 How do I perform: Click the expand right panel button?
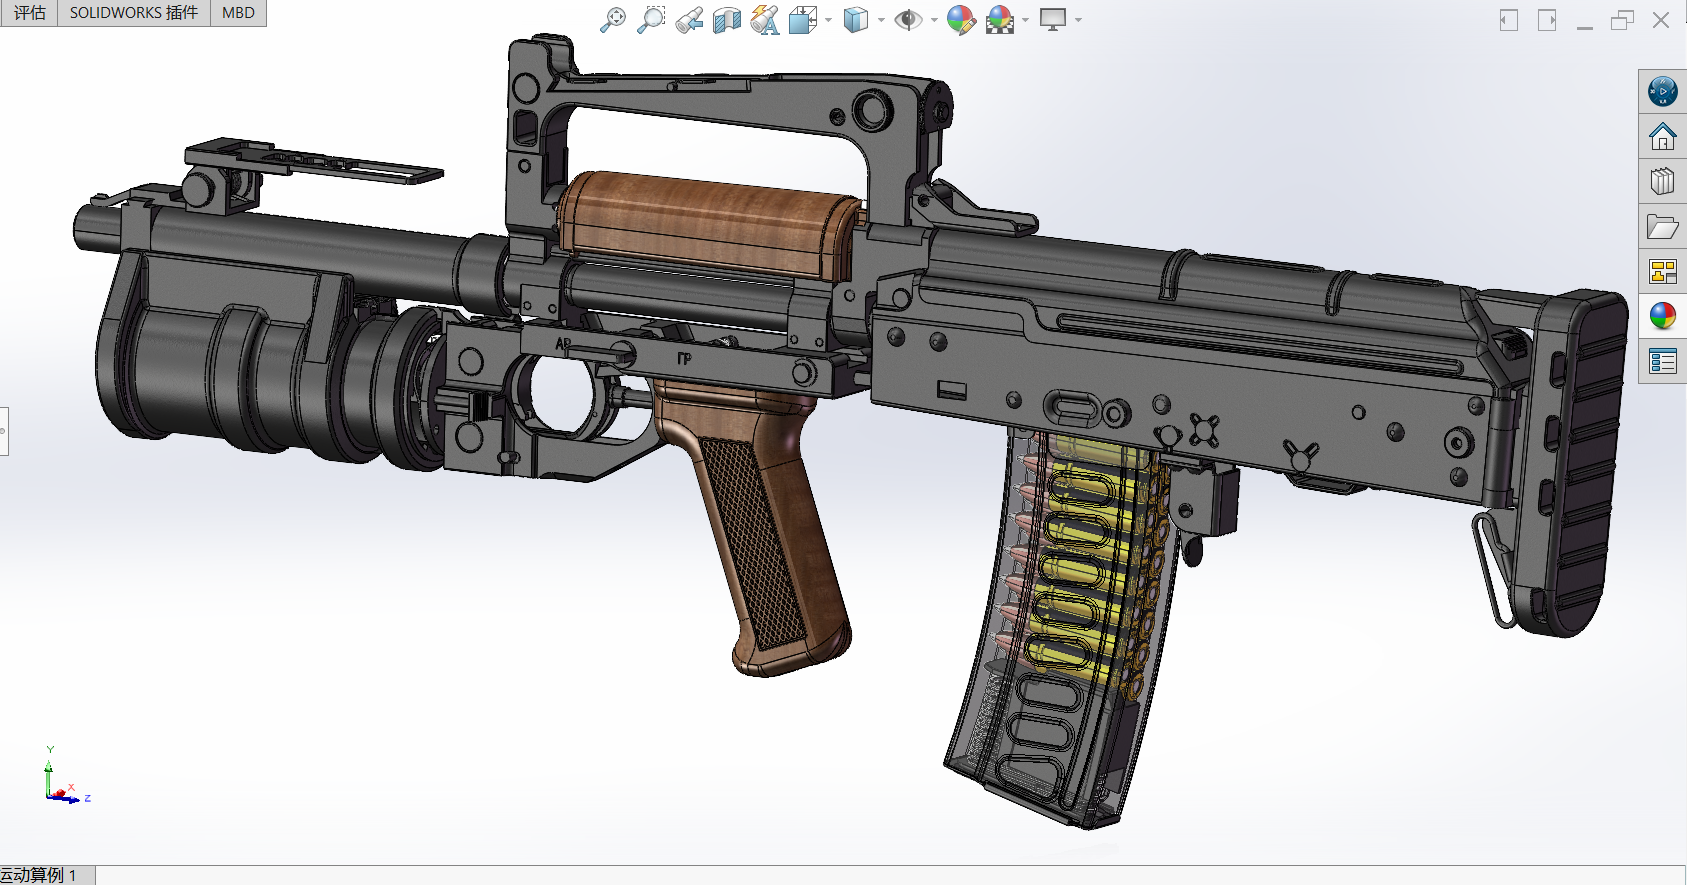[1547, 20]
